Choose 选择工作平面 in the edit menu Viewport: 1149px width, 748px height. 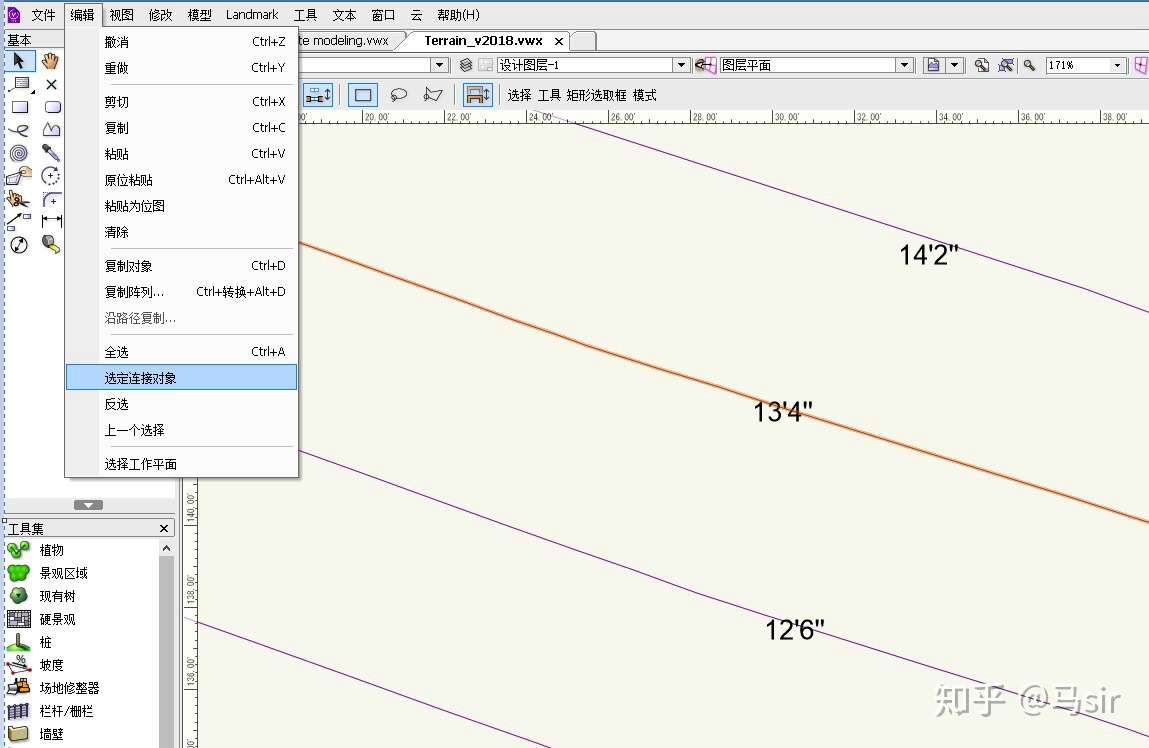pos(181,464)
